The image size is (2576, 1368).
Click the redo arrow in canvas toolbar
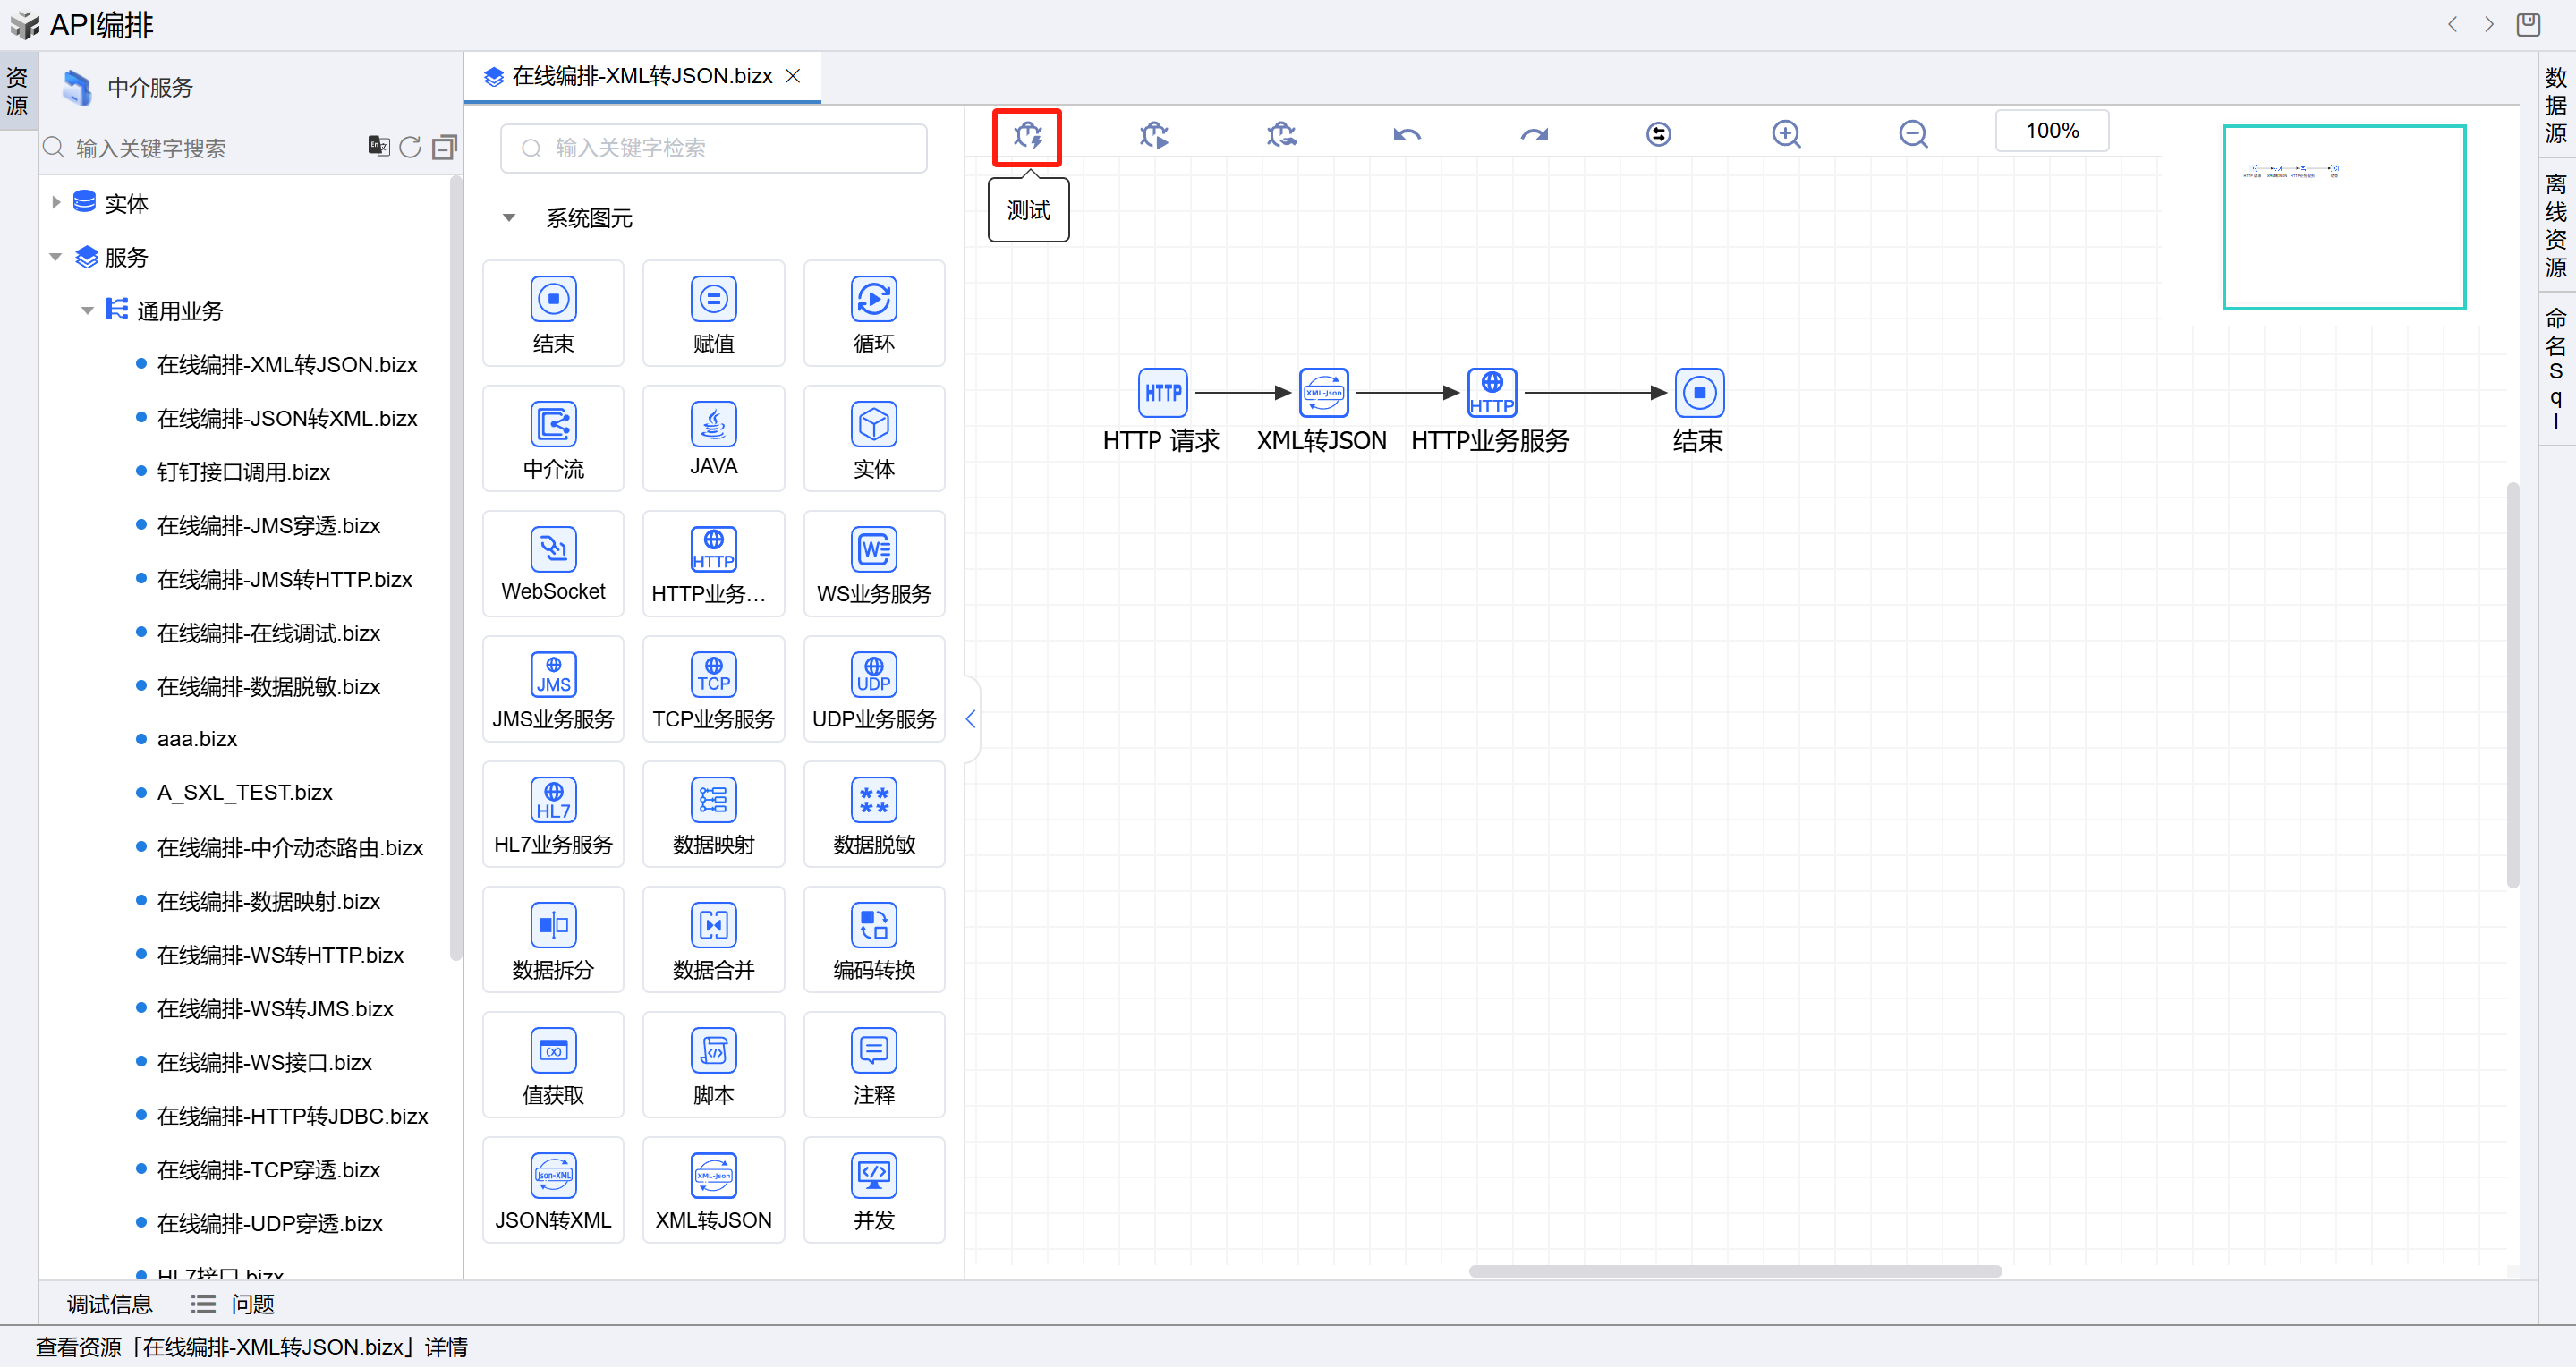pyautogui.click(x=1533, y=134)
